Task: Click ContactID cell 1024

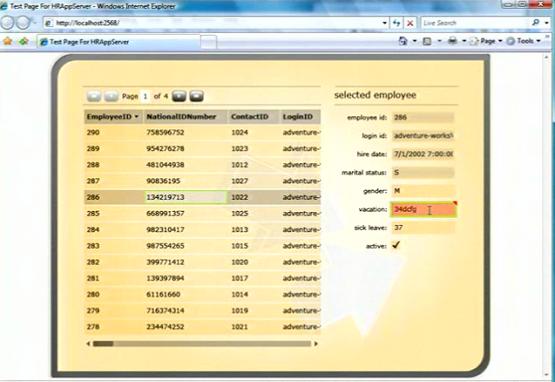Action: point(253,132)
